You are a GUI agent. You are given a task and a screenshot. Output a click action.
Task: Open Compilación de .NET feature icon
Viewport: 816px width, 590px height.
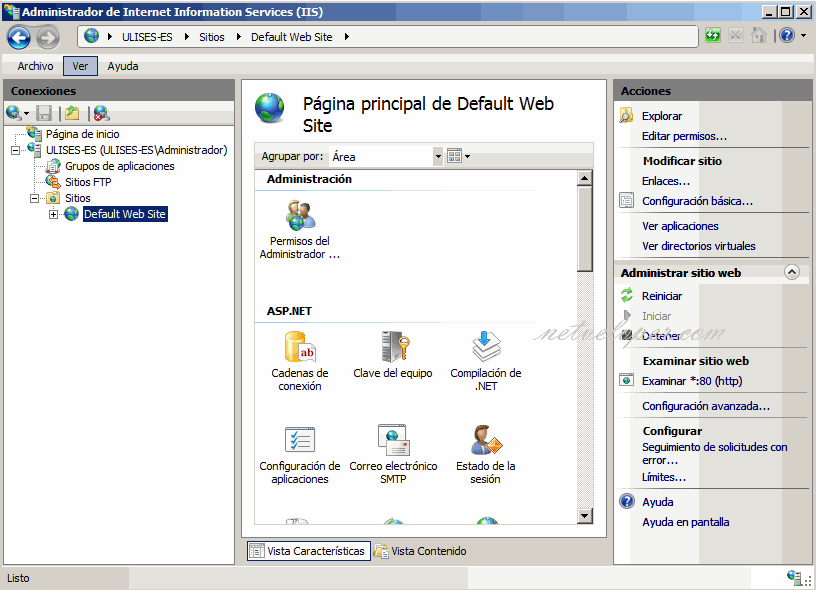coord(486,347)
